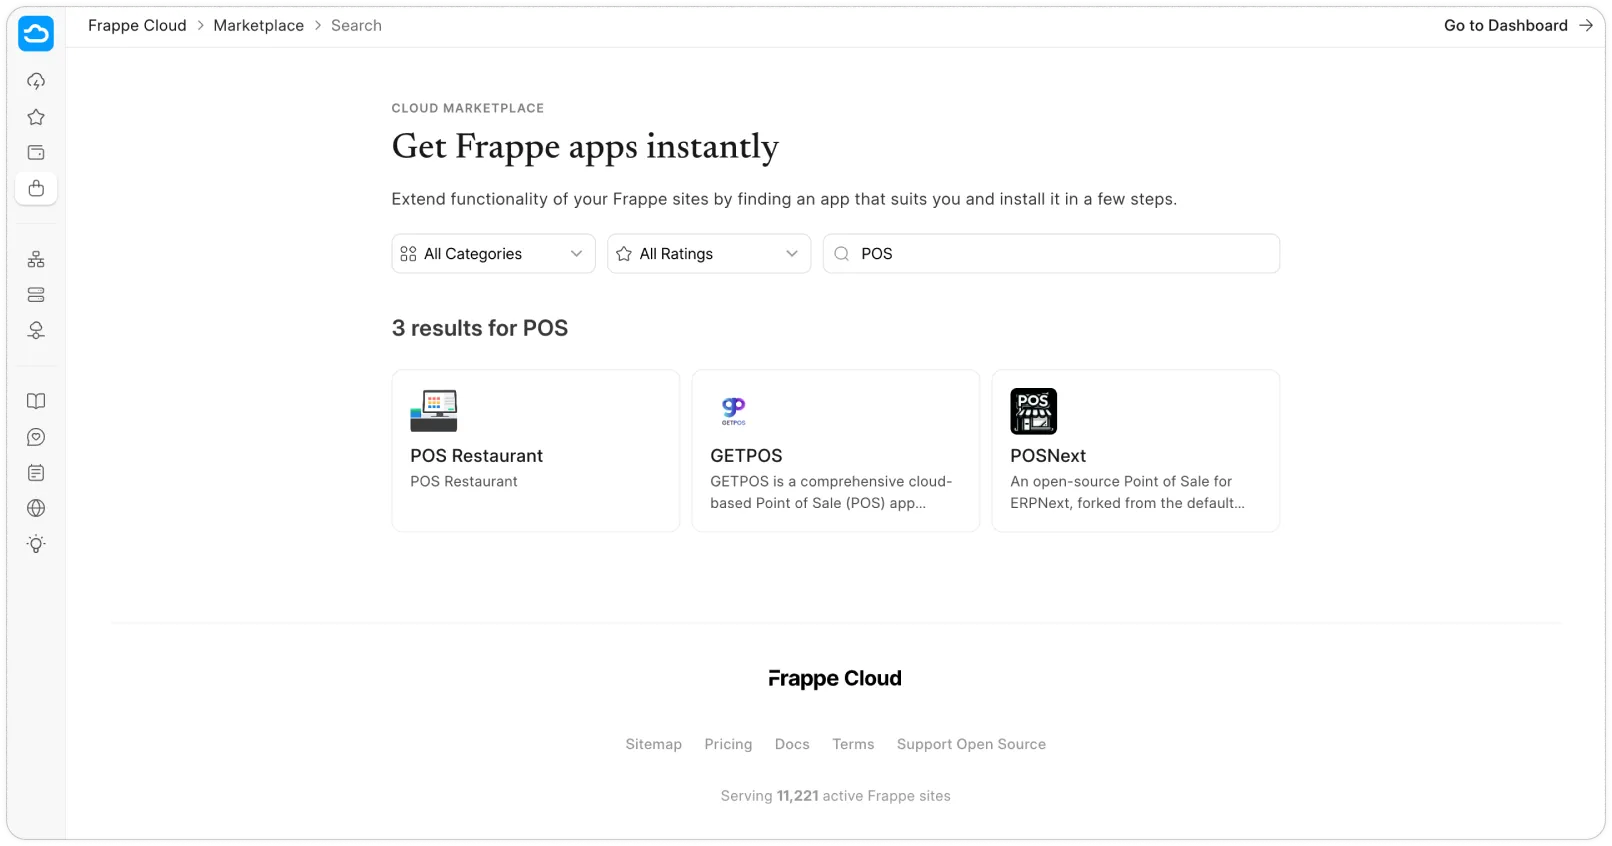Click the network hierarchy icon in sidebar
Image resolution: width=1612 pixels, height=846 pixels.
point(36,260)
